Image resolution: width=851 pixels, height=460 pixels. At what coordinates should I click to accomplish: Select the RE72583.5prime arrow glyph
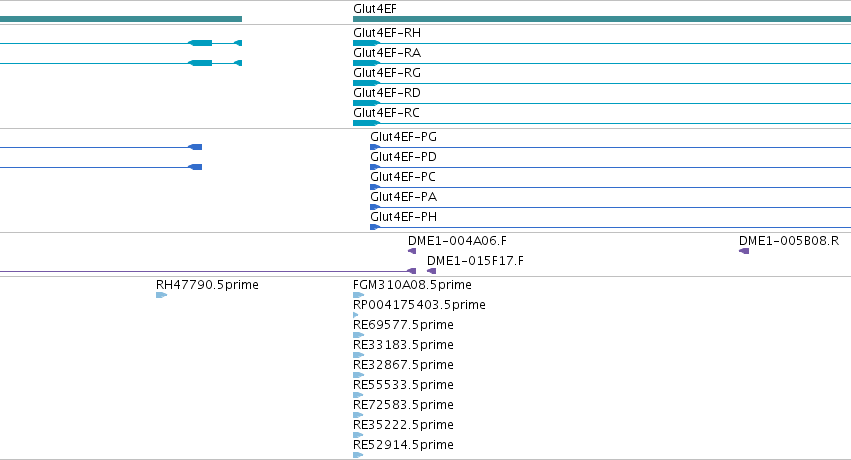[x=358, y=415]
